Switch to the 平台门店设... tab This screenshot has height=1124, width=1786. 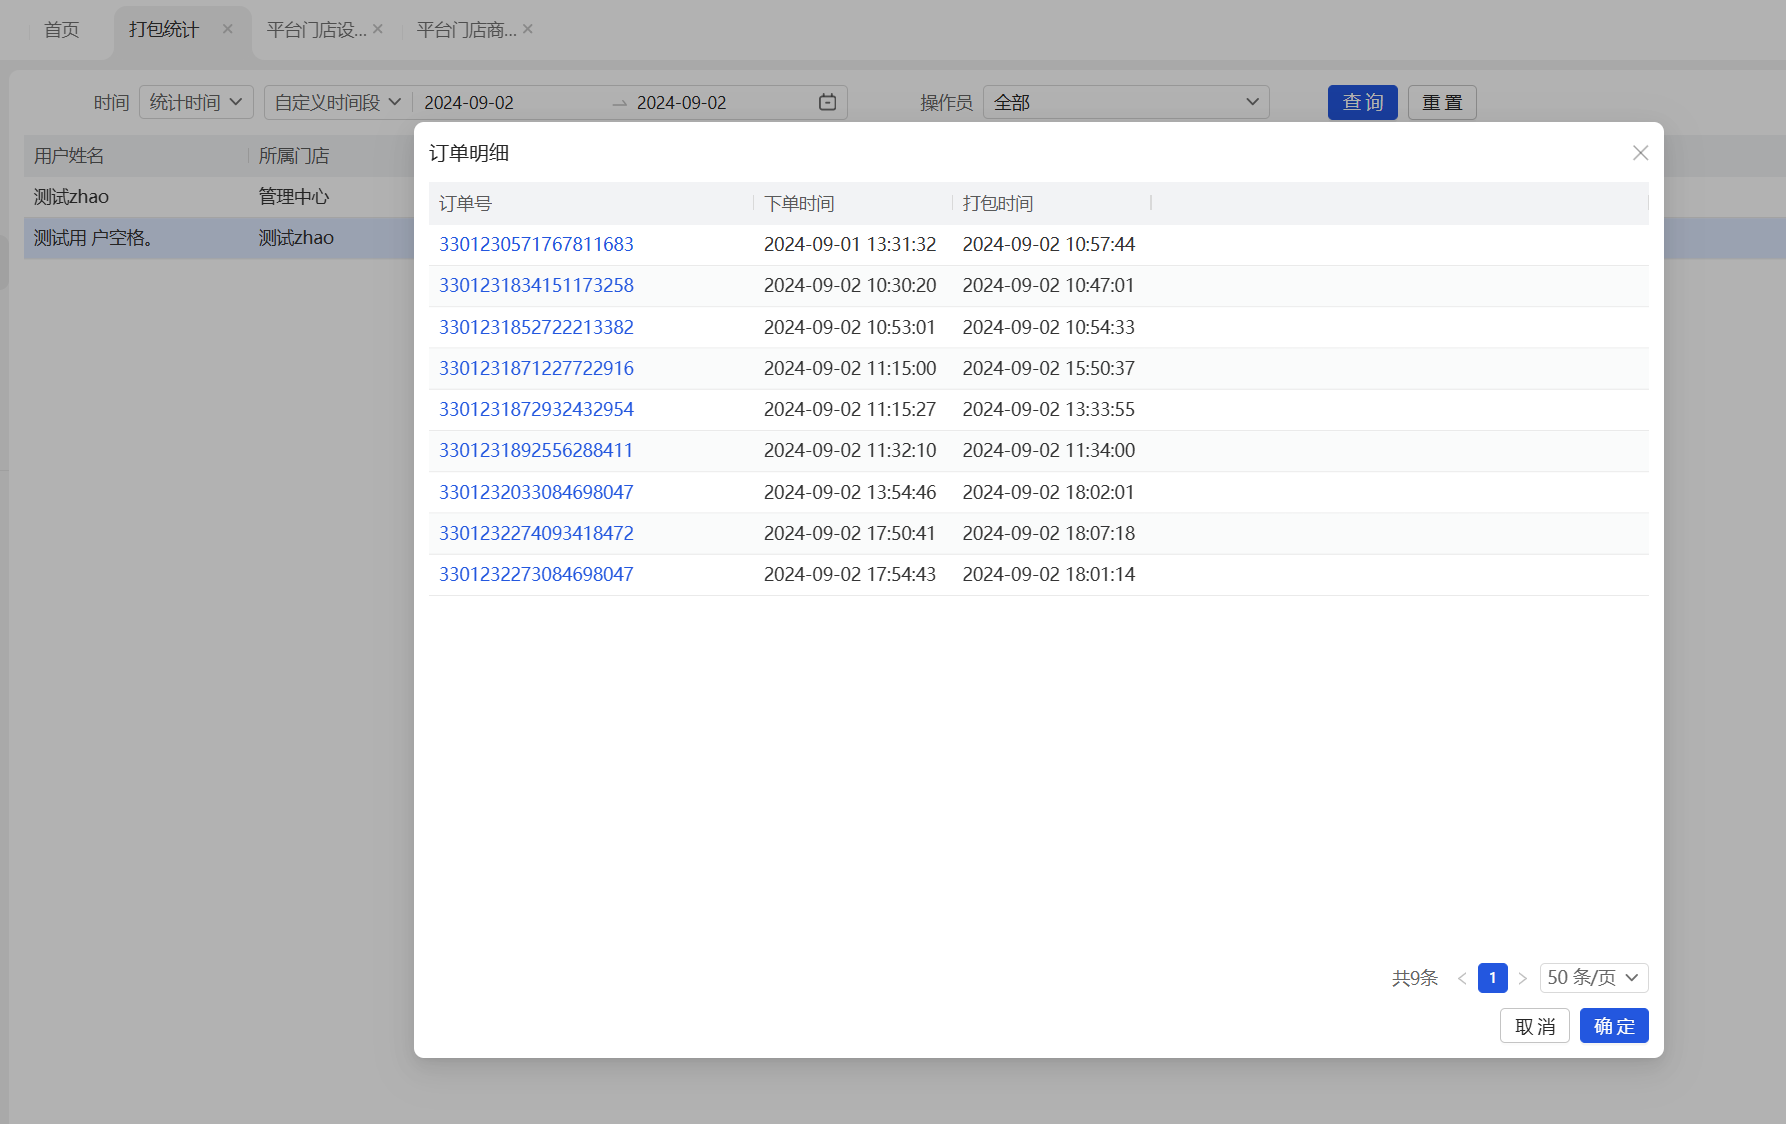[316, 30]
